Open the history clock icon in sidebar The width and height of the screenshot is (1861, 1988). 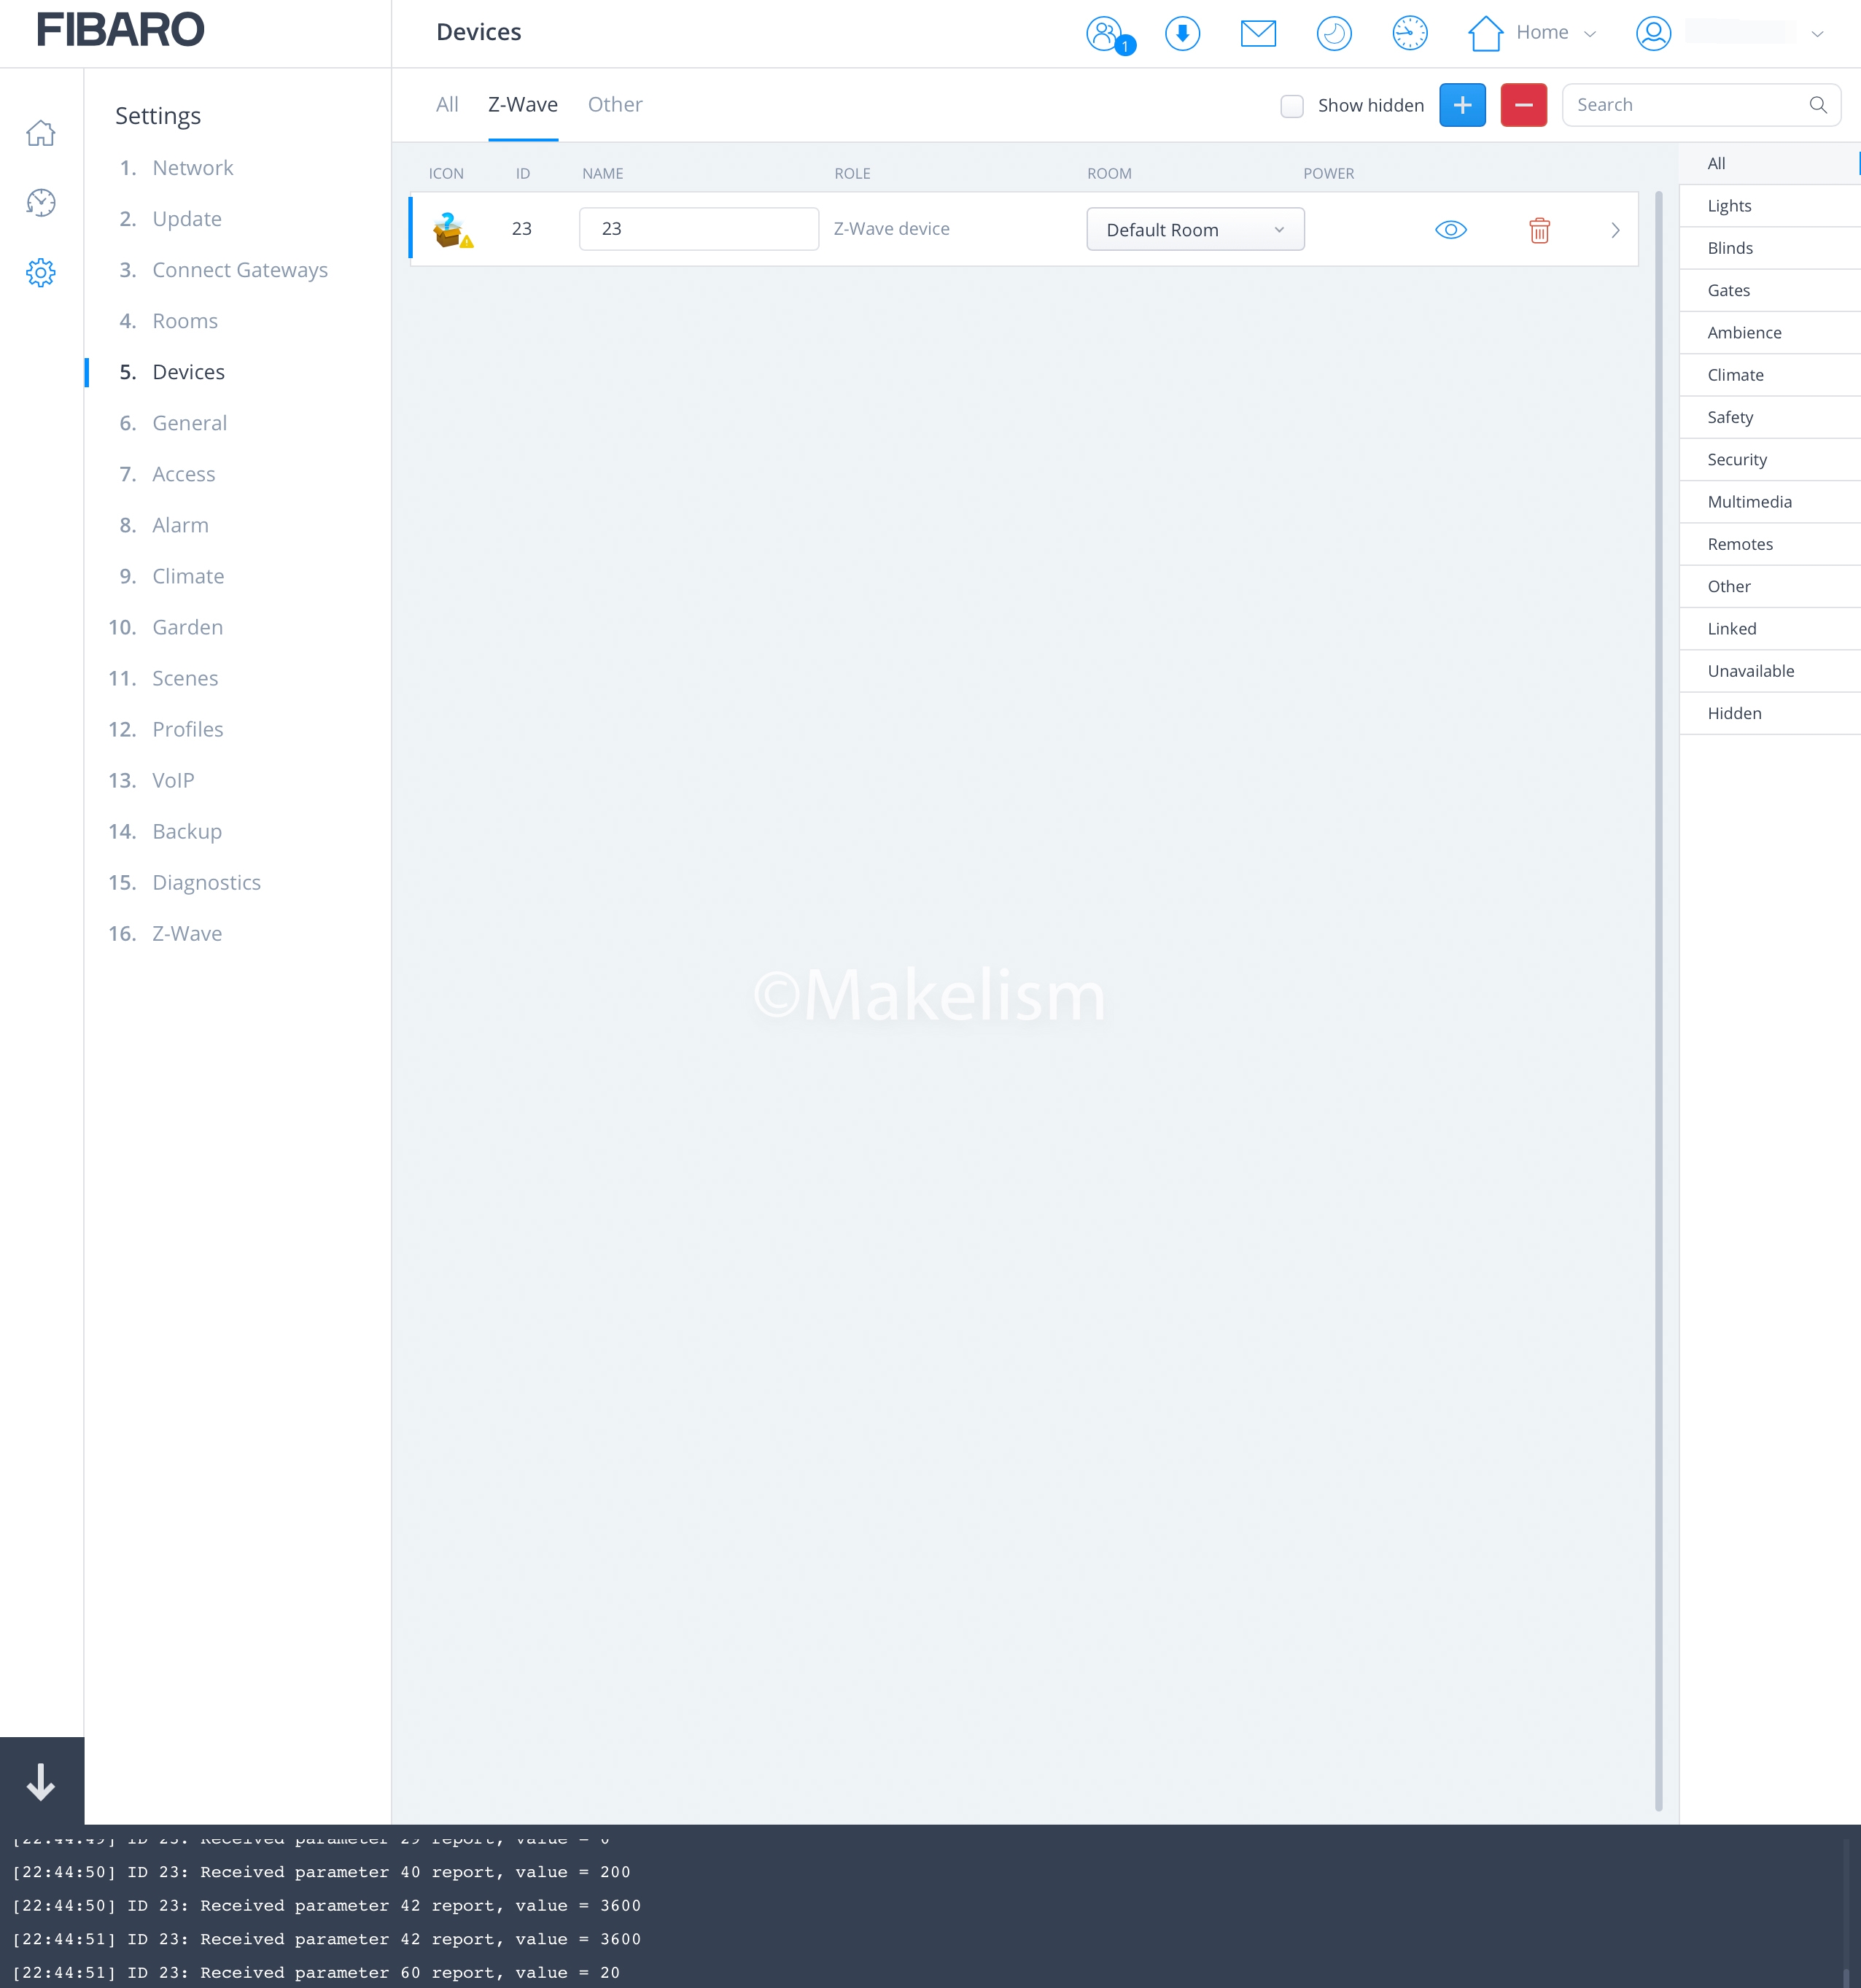click(x=41, y=203)
